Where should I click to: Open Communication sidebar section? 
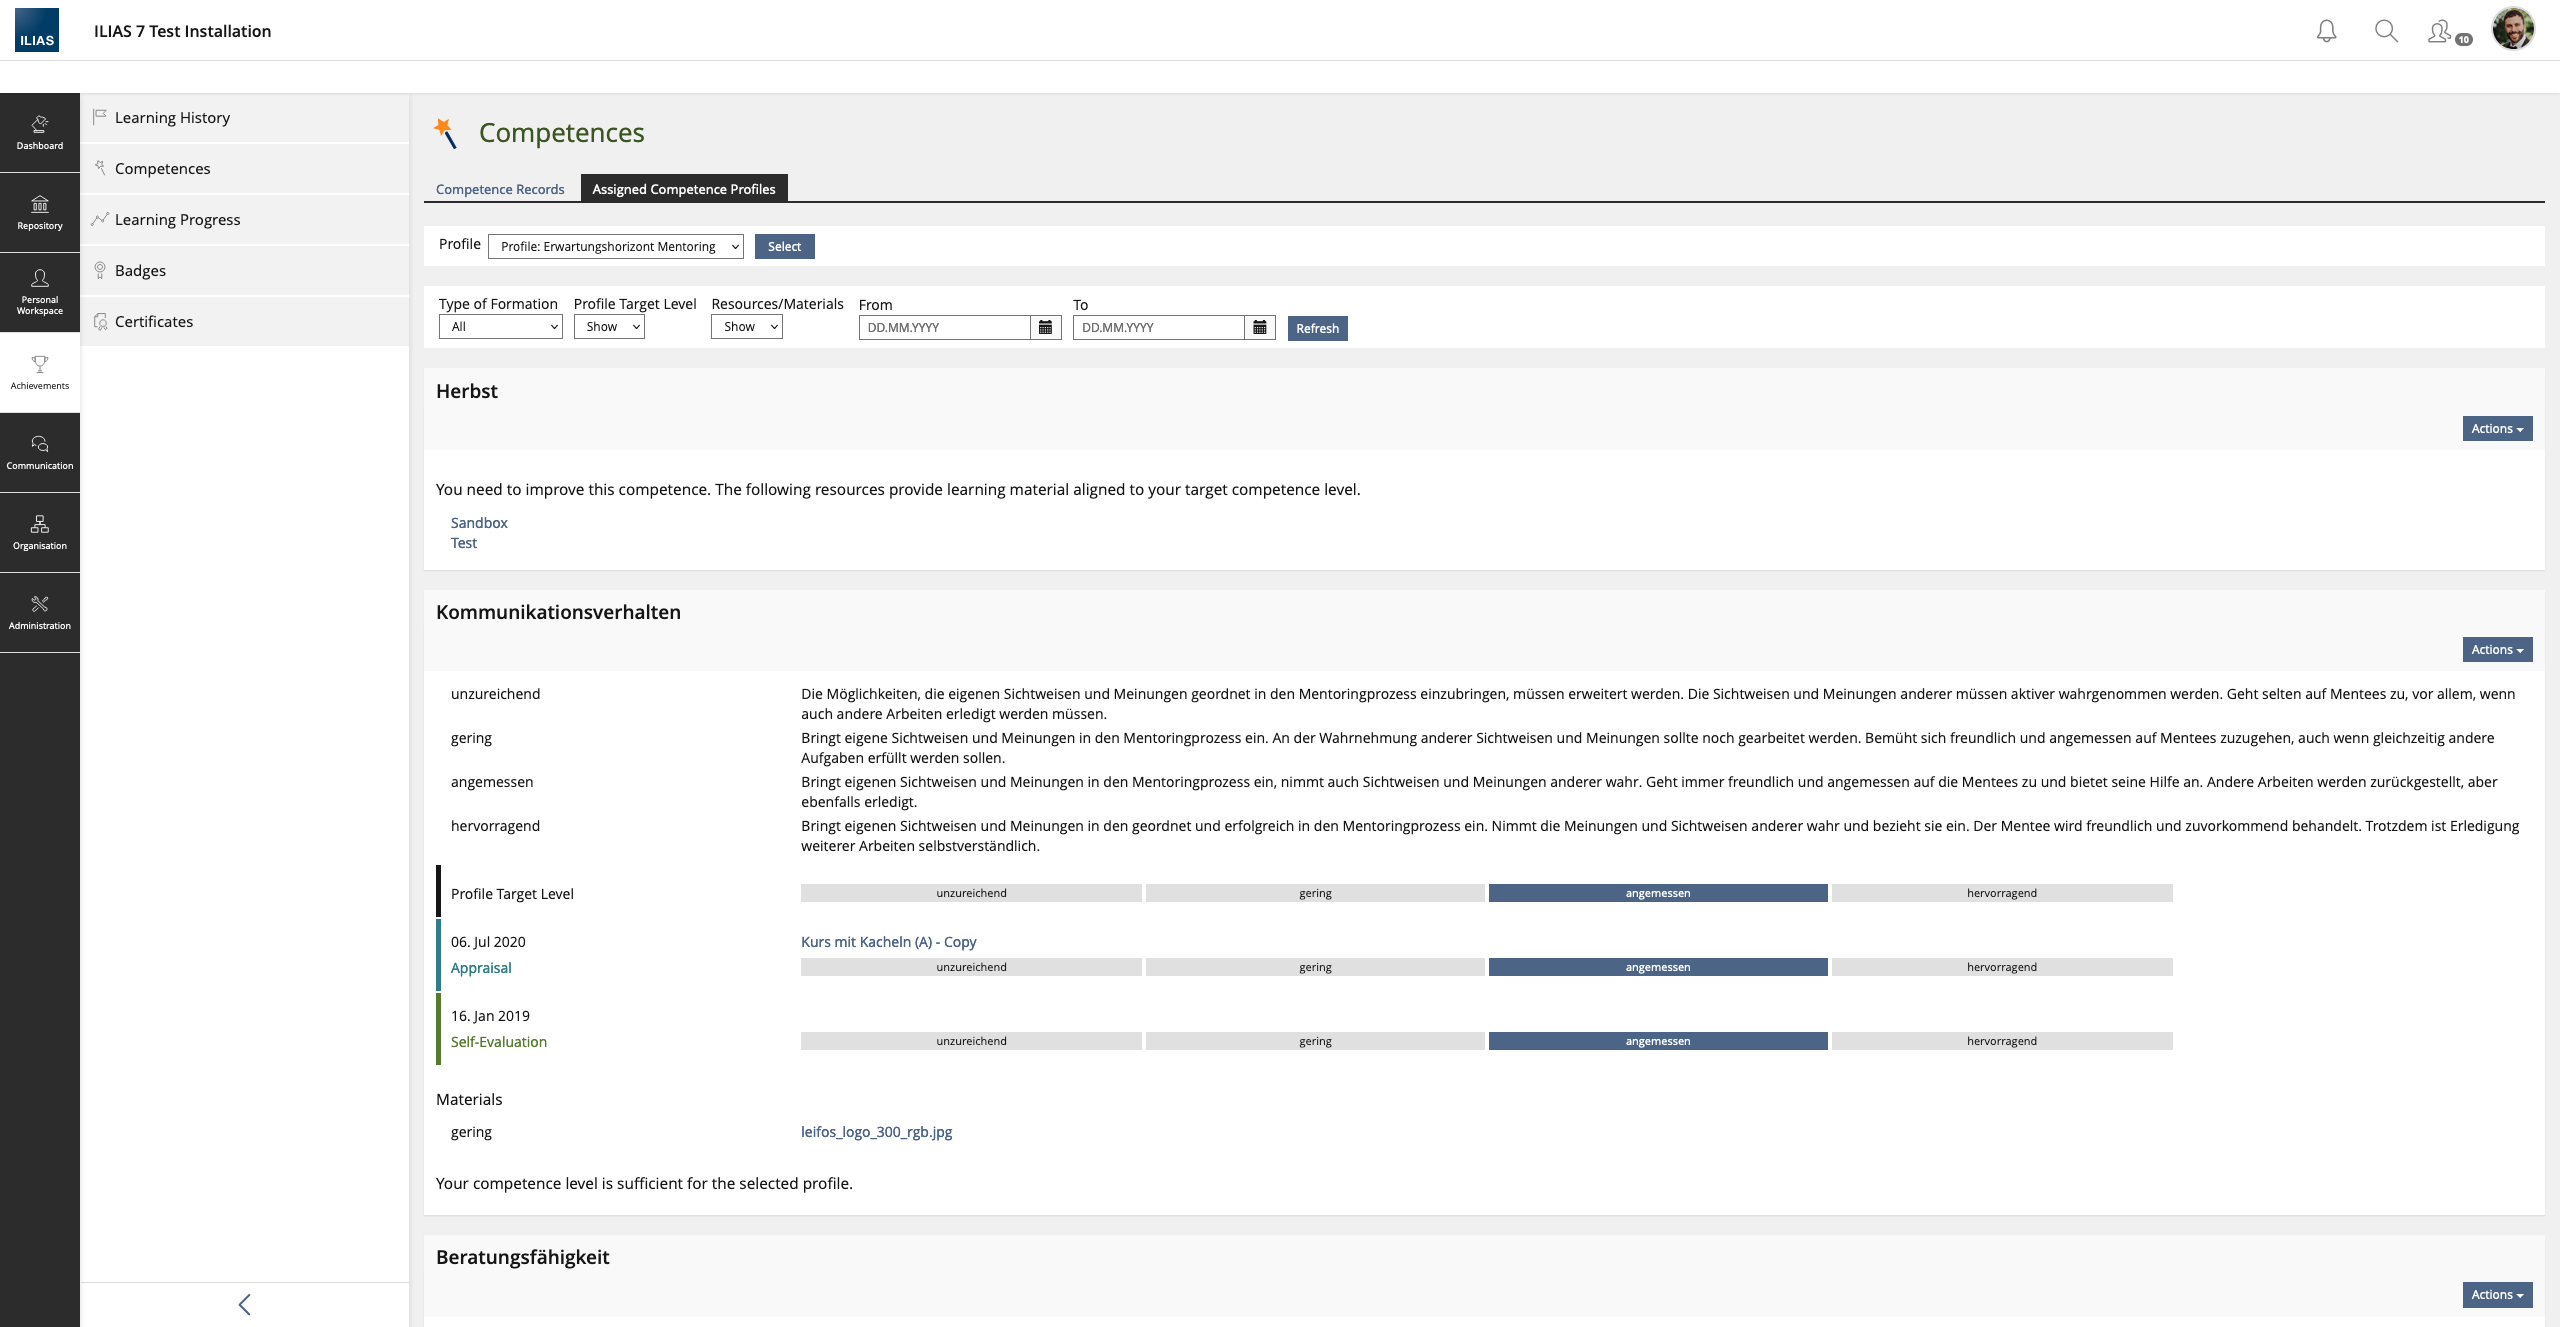click(x=40, y=452)
